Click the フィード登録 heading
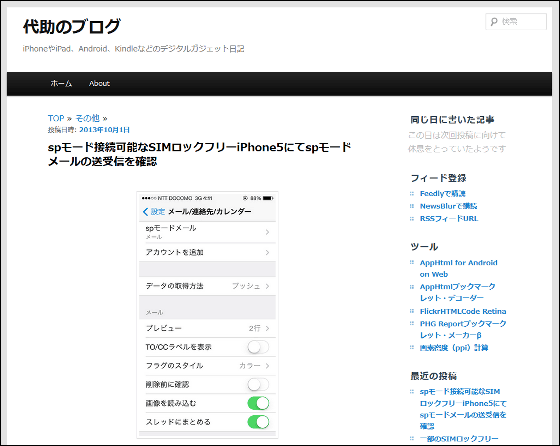Viewport: 560px width, 446px height. coord(438,178)
